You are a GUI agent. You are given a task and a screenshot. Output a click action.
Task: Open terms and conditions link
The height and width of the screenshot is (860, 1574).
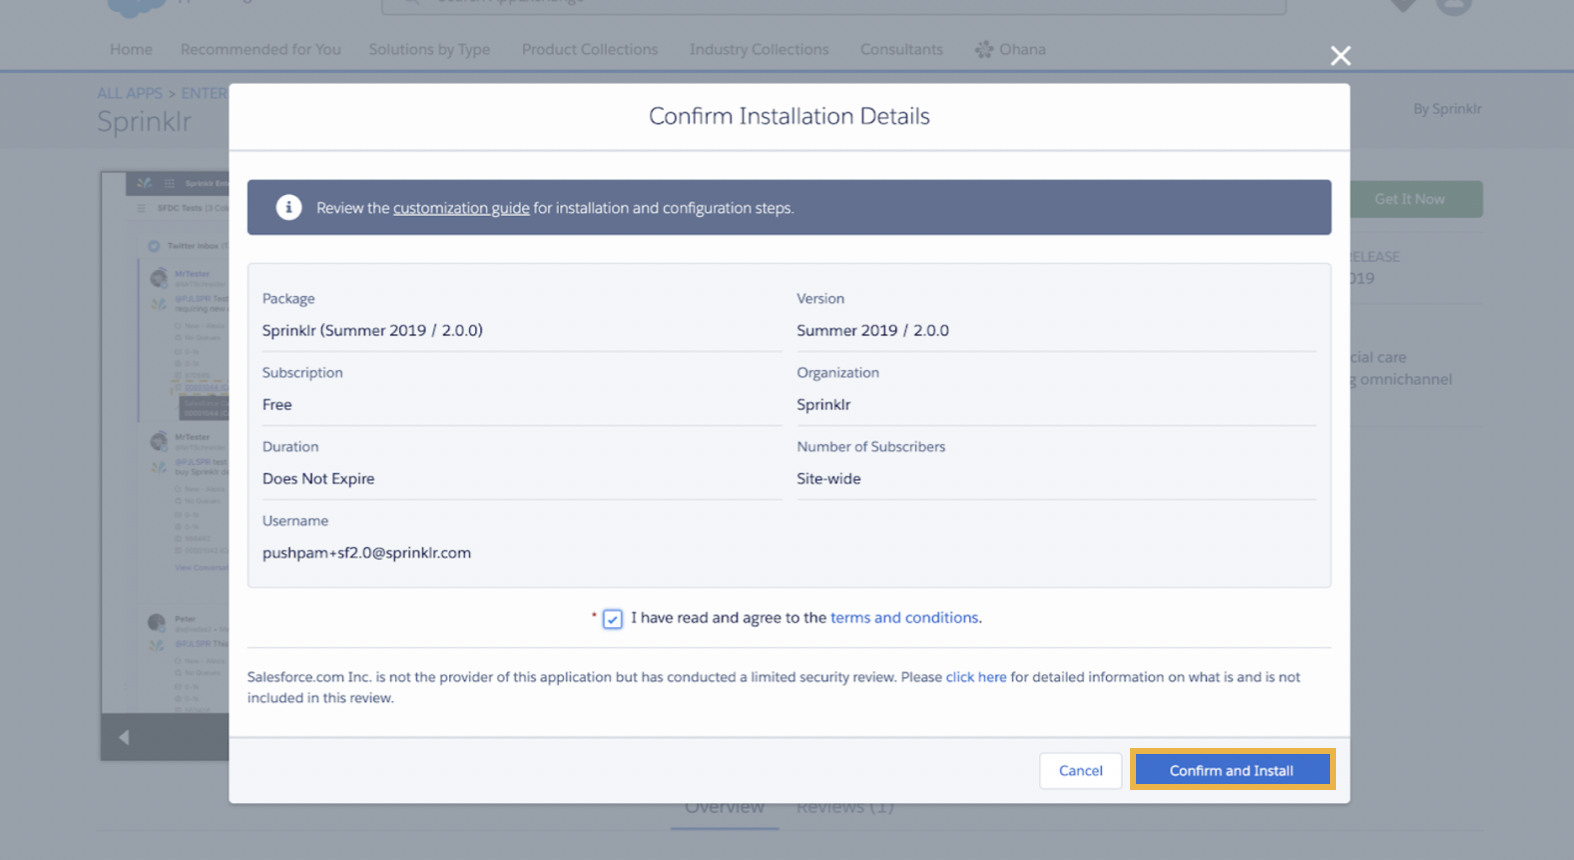click(904, 618)
